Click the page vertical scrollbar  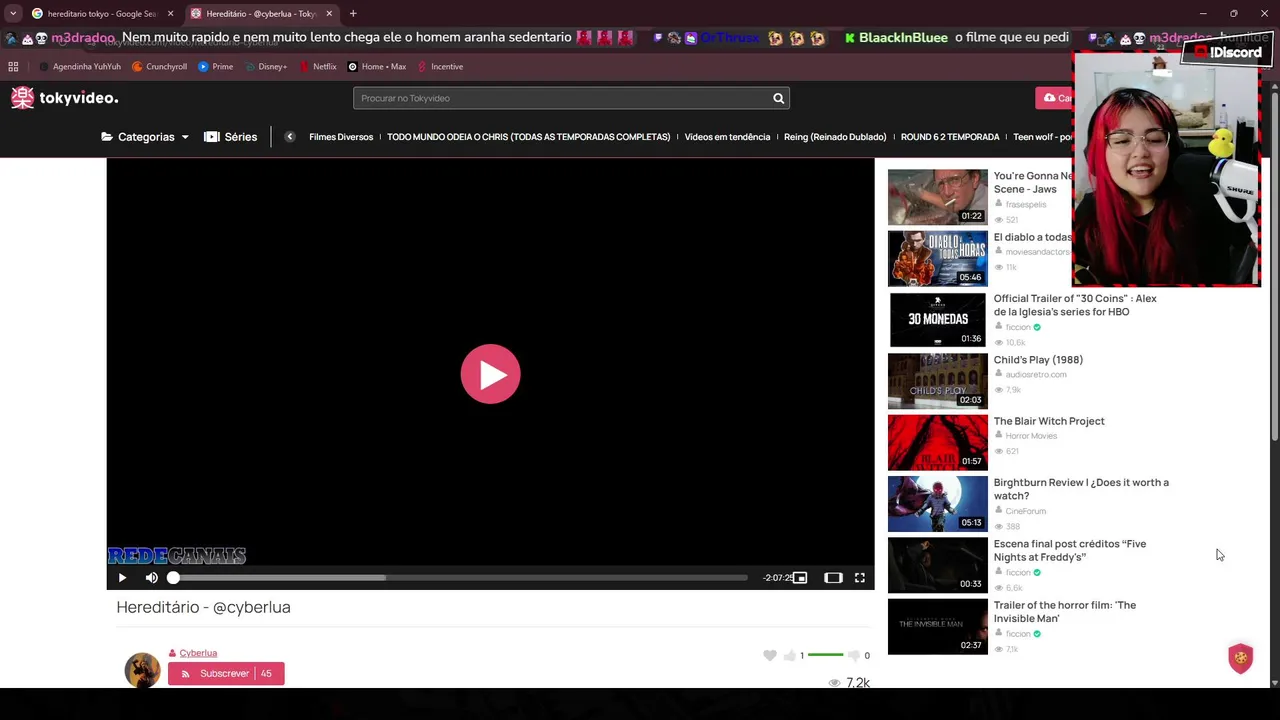coord(1274,265)
